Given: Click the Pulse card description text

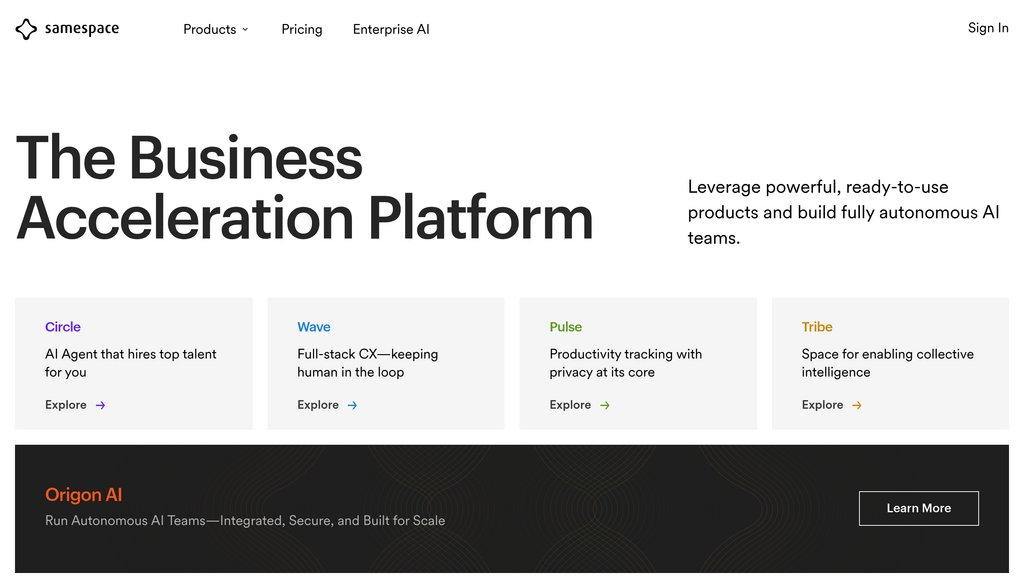Looking at the screenshot, I should (625, 363).
